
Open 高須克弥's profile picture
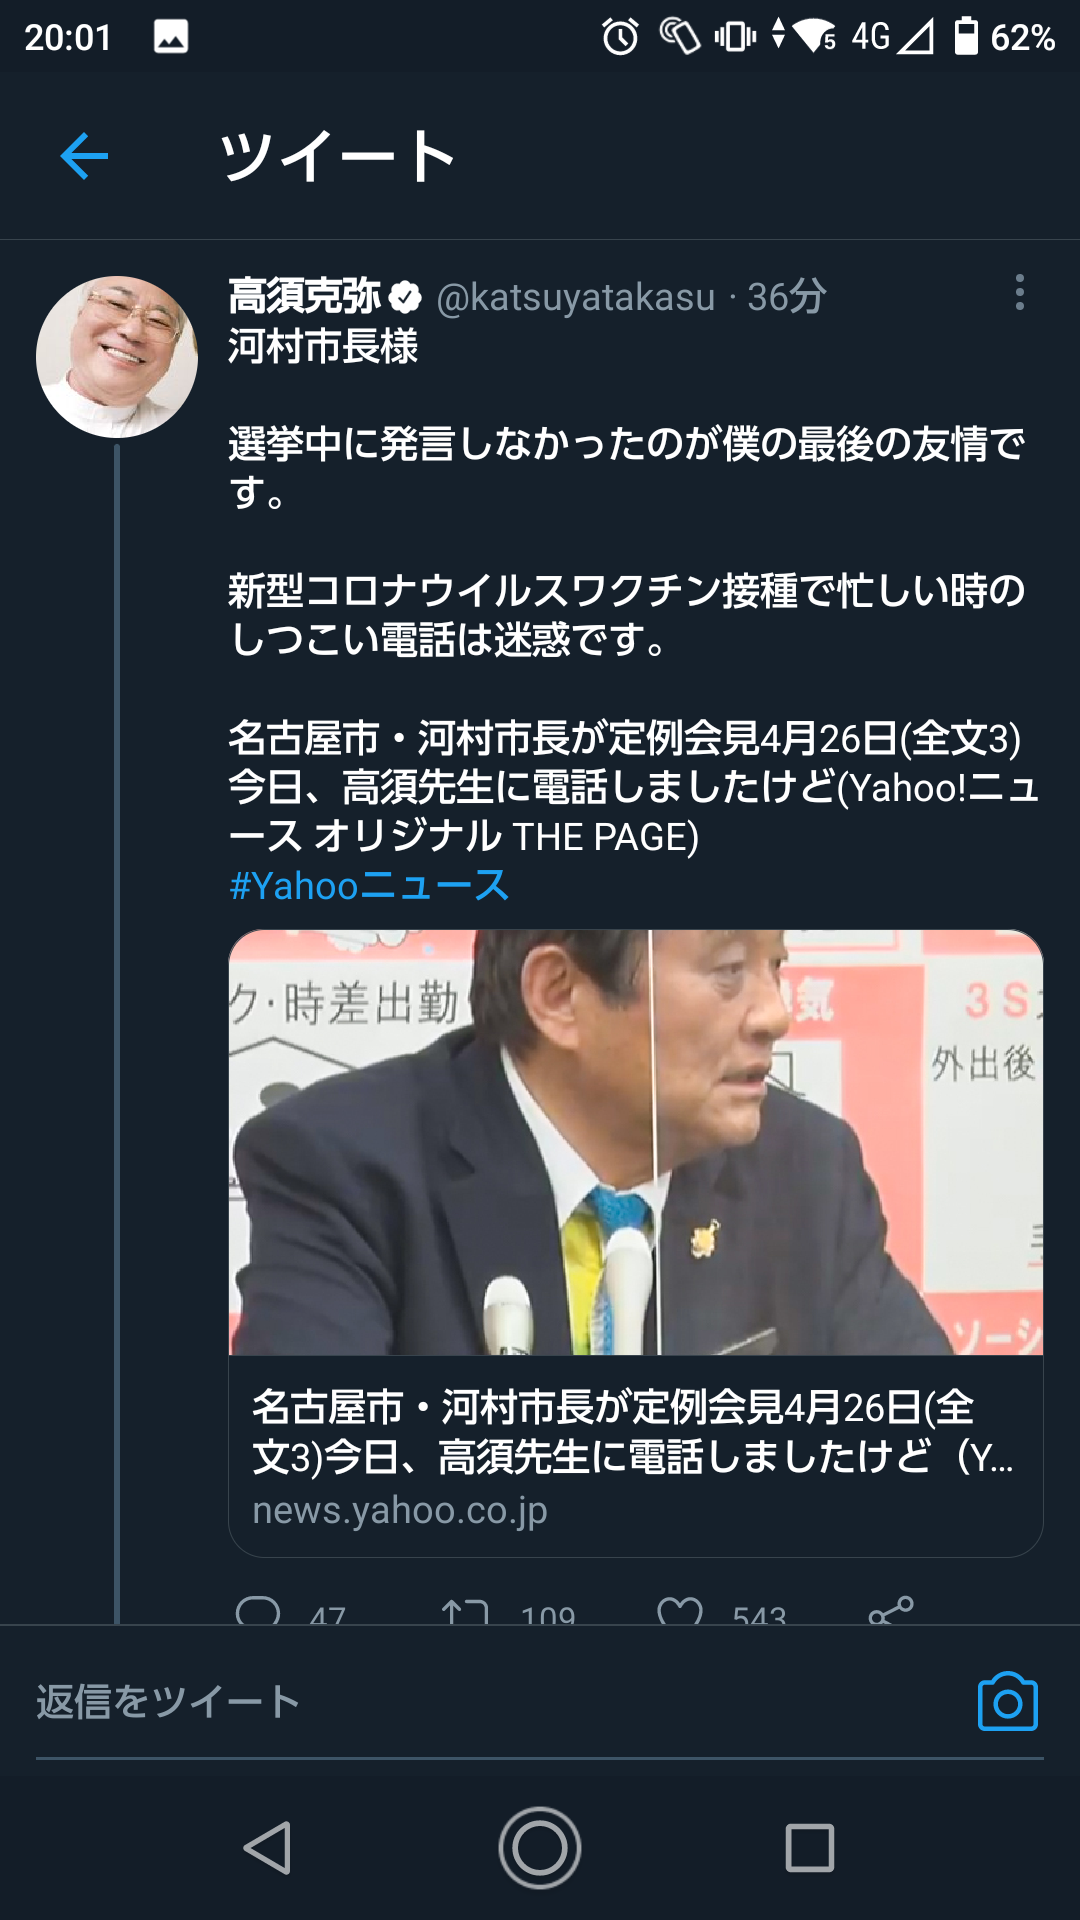click(117, 357)
